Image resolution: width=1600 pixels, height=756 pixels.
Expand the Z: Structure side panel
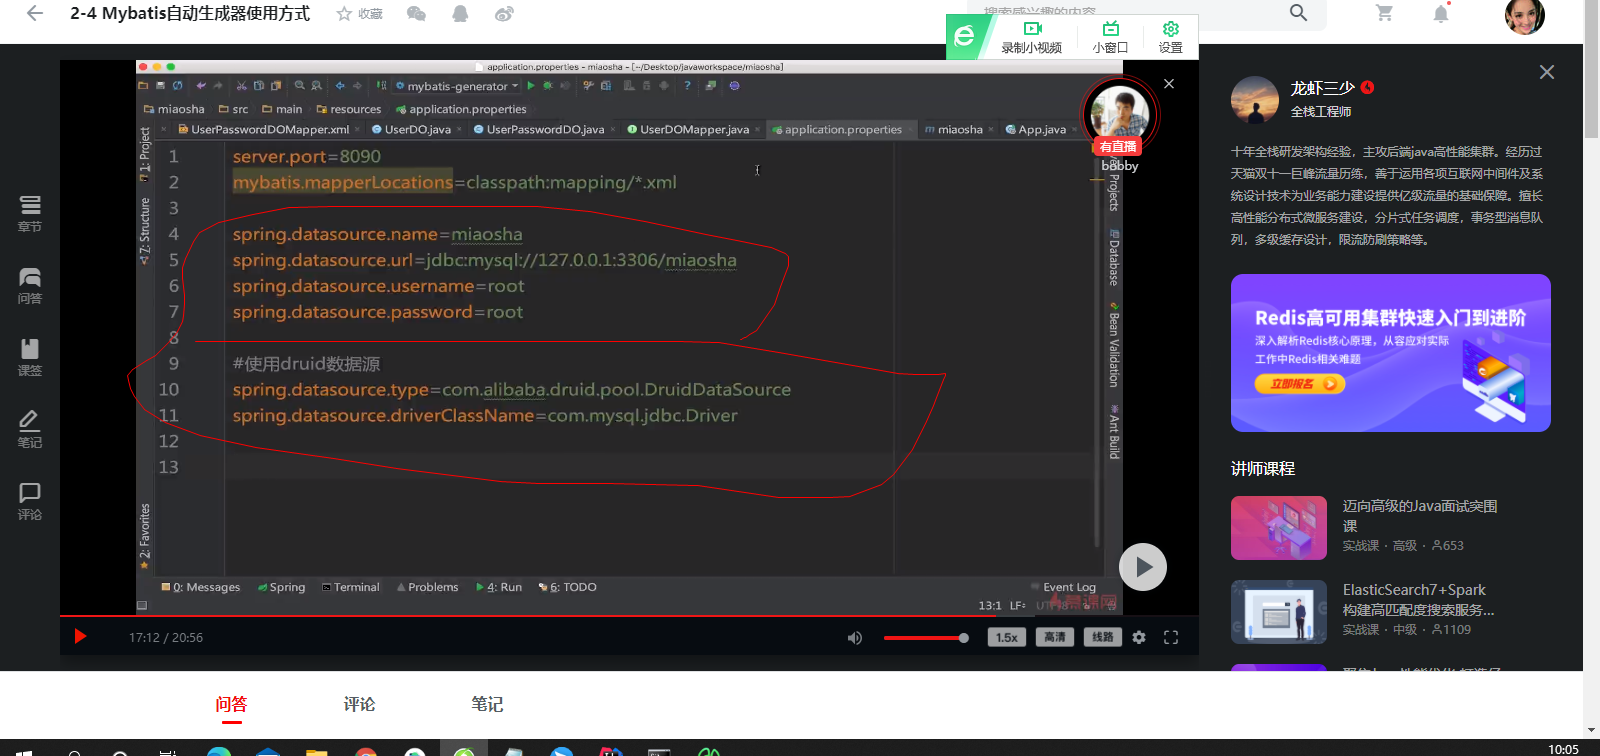(x=144, y=231)
